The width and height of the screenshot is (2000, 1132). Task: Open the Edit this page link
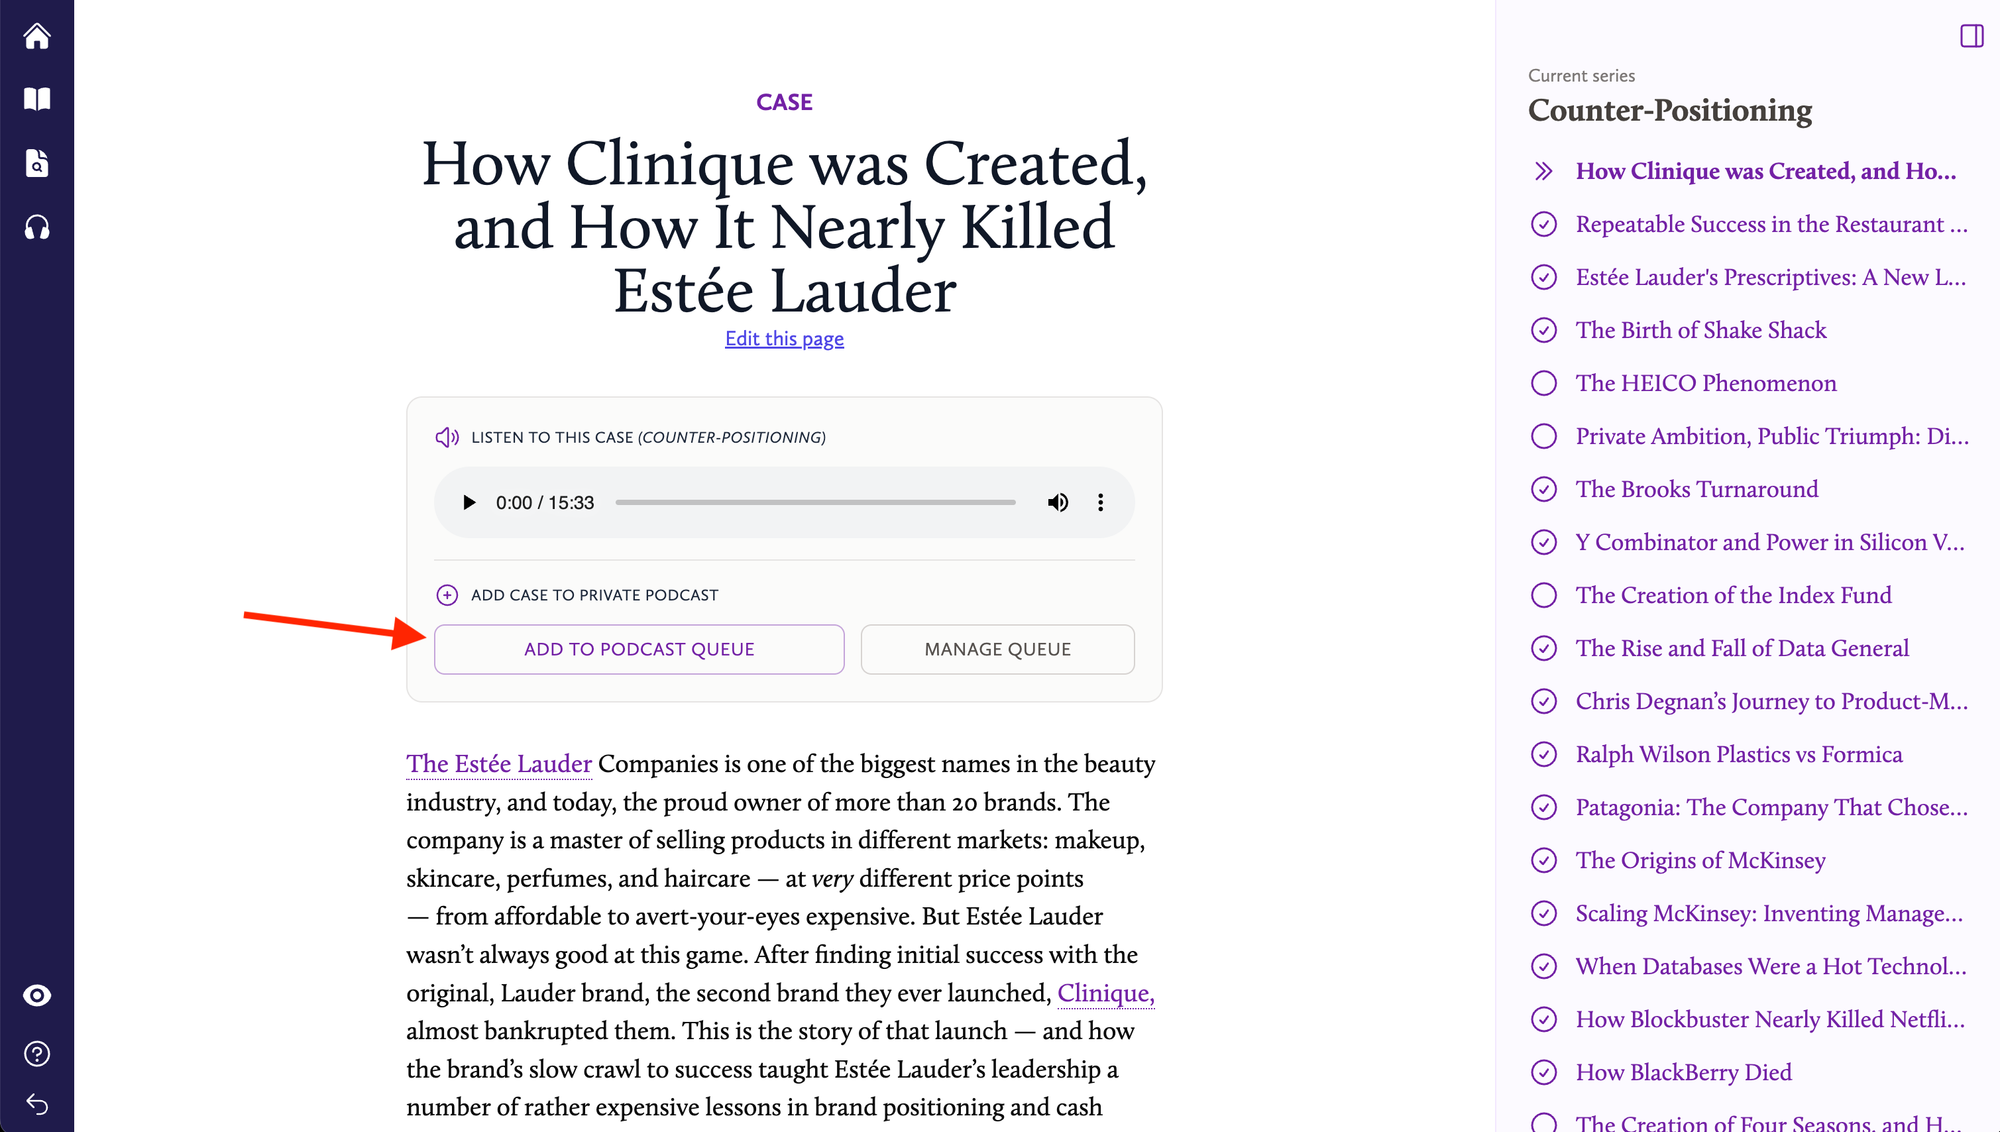point(784,339)
